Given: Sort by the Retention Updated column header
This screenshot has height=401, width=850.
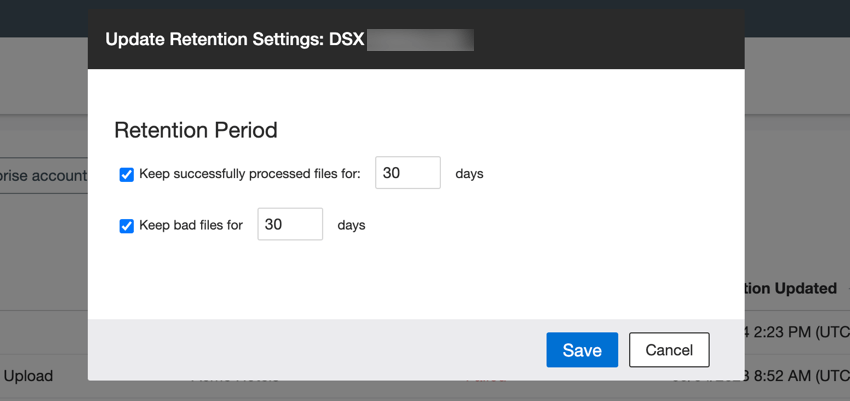Looking at the screenshot, I should point(790,288).
